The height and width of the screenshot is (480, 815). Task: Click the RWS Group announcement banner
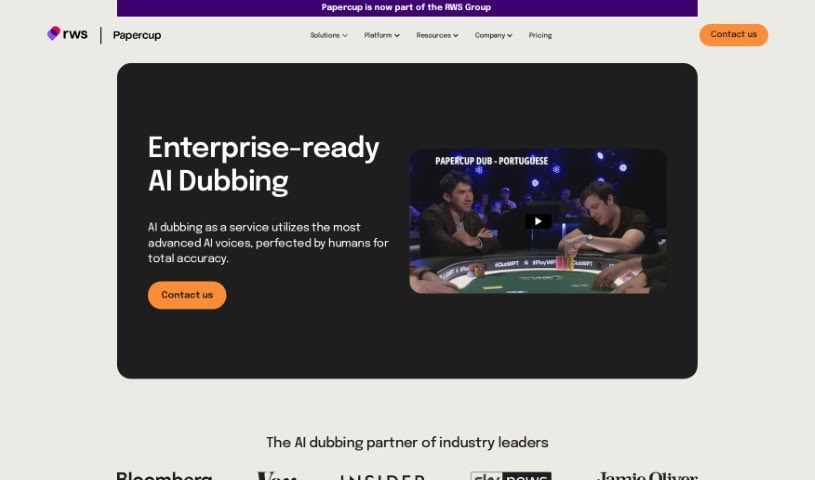tap(407, 8)
